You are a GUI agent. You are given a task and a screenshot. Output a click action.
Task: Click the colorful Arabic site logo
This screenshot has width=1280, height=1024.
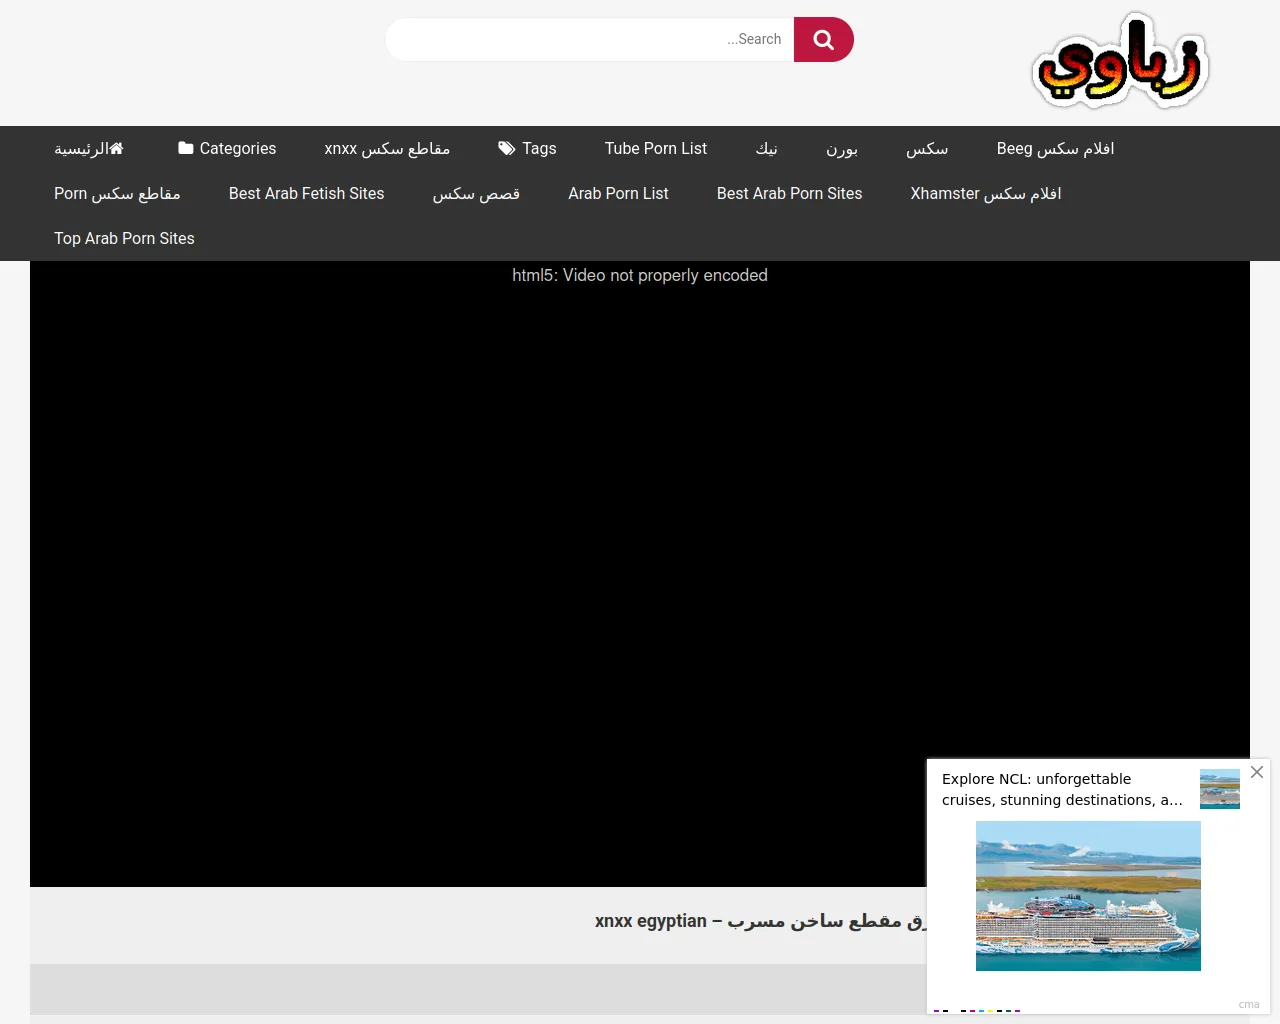point(1120,62)
